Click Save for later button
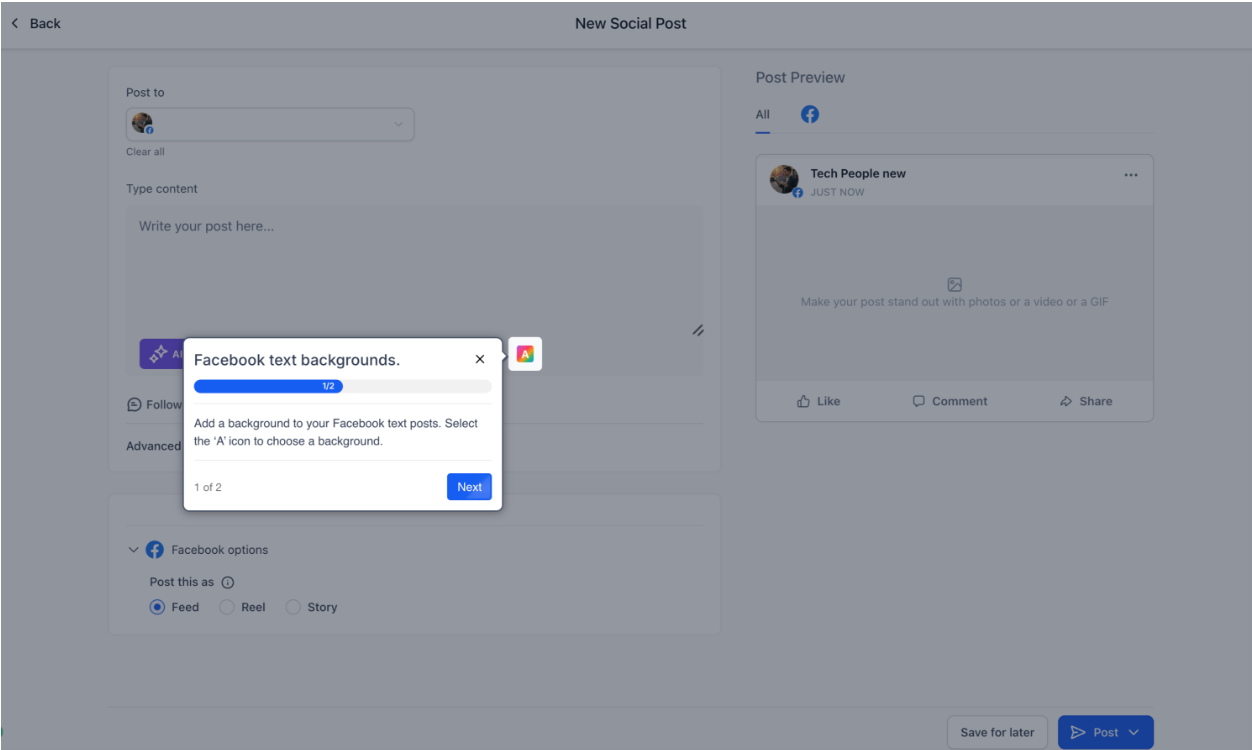The image size is (1252, 750). [x=997, y=732]
